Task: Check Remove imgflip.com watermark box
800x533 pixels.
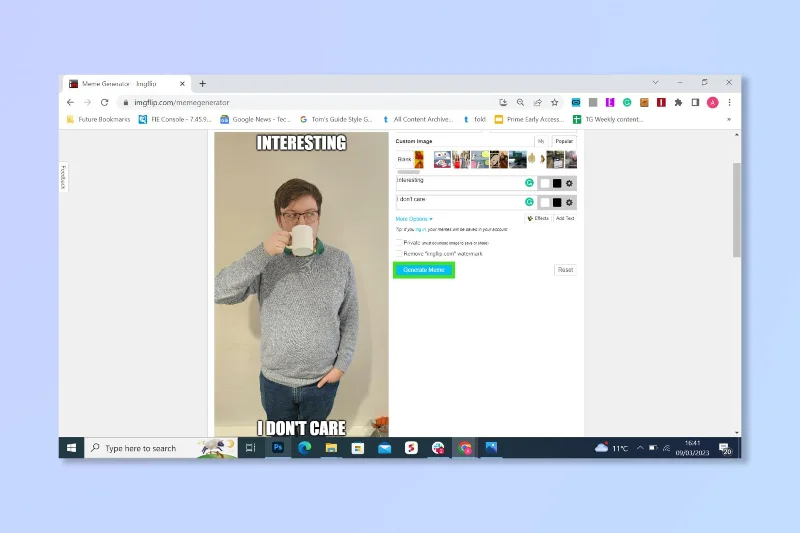Action: pos(399,253)
